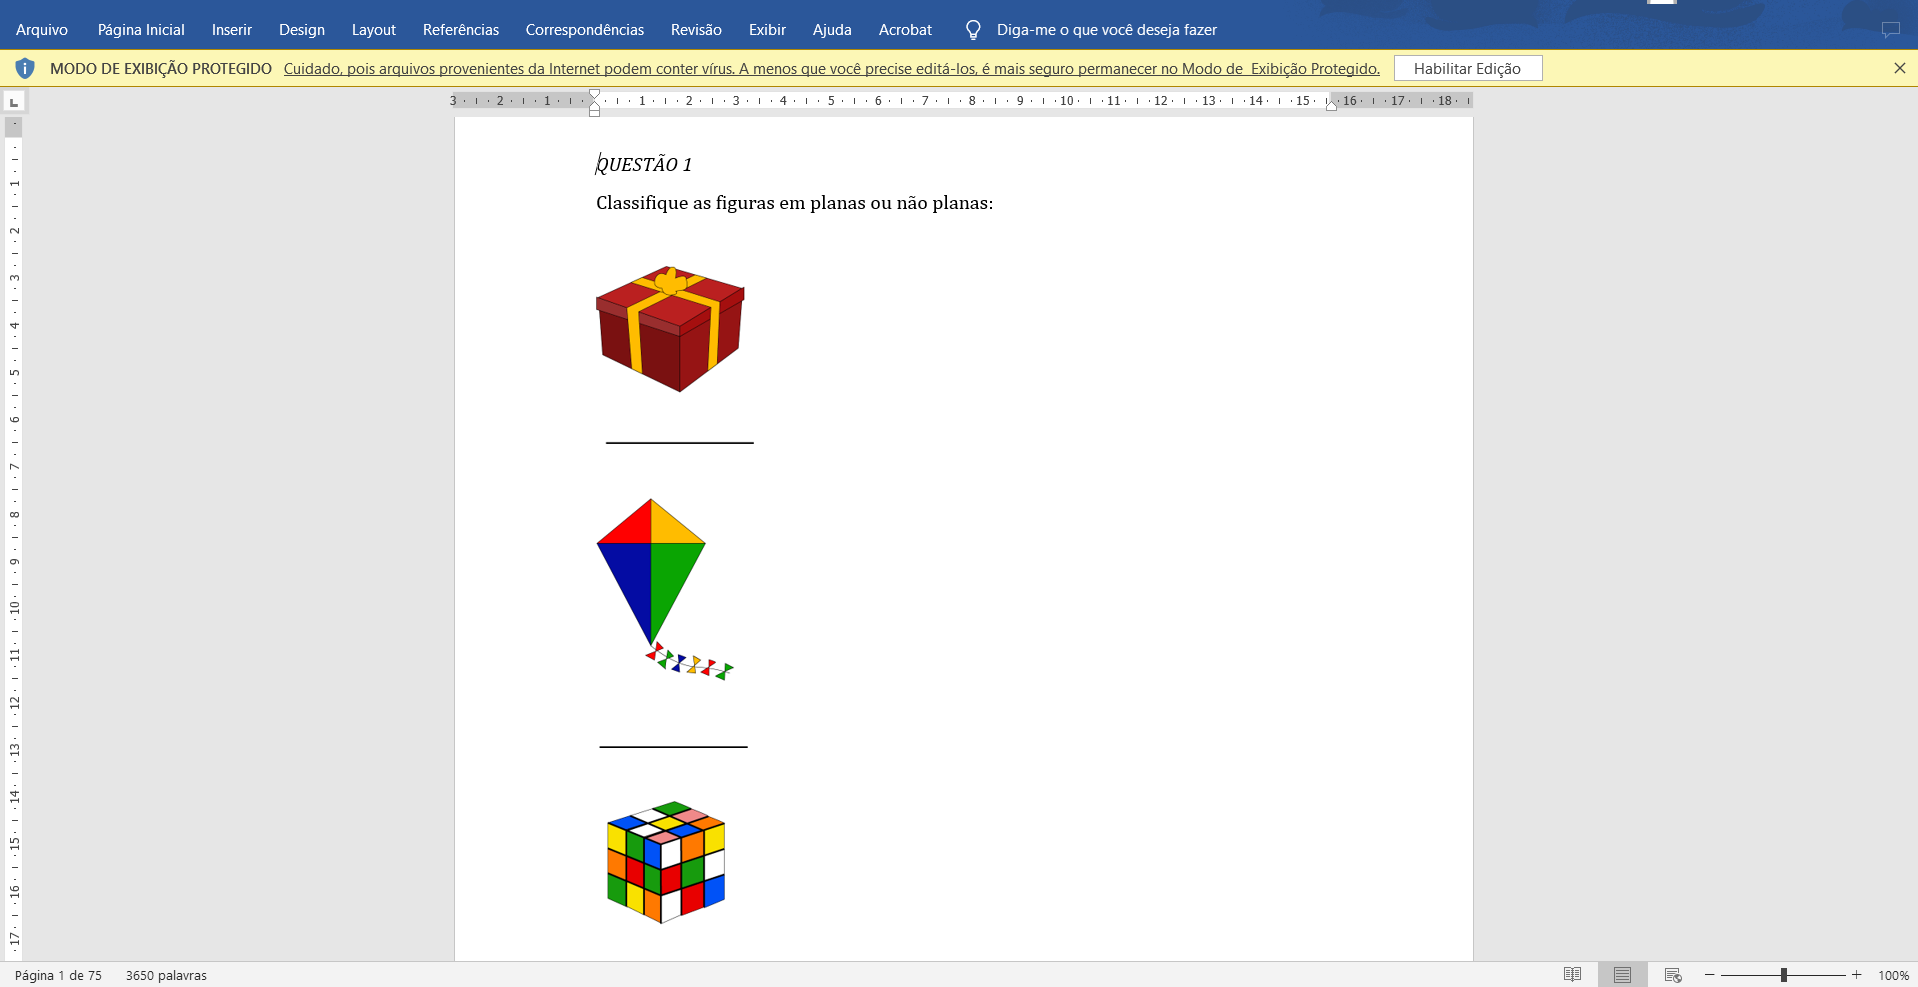
Task: Select the colorful kite image
Action: (x=665, y=590)
